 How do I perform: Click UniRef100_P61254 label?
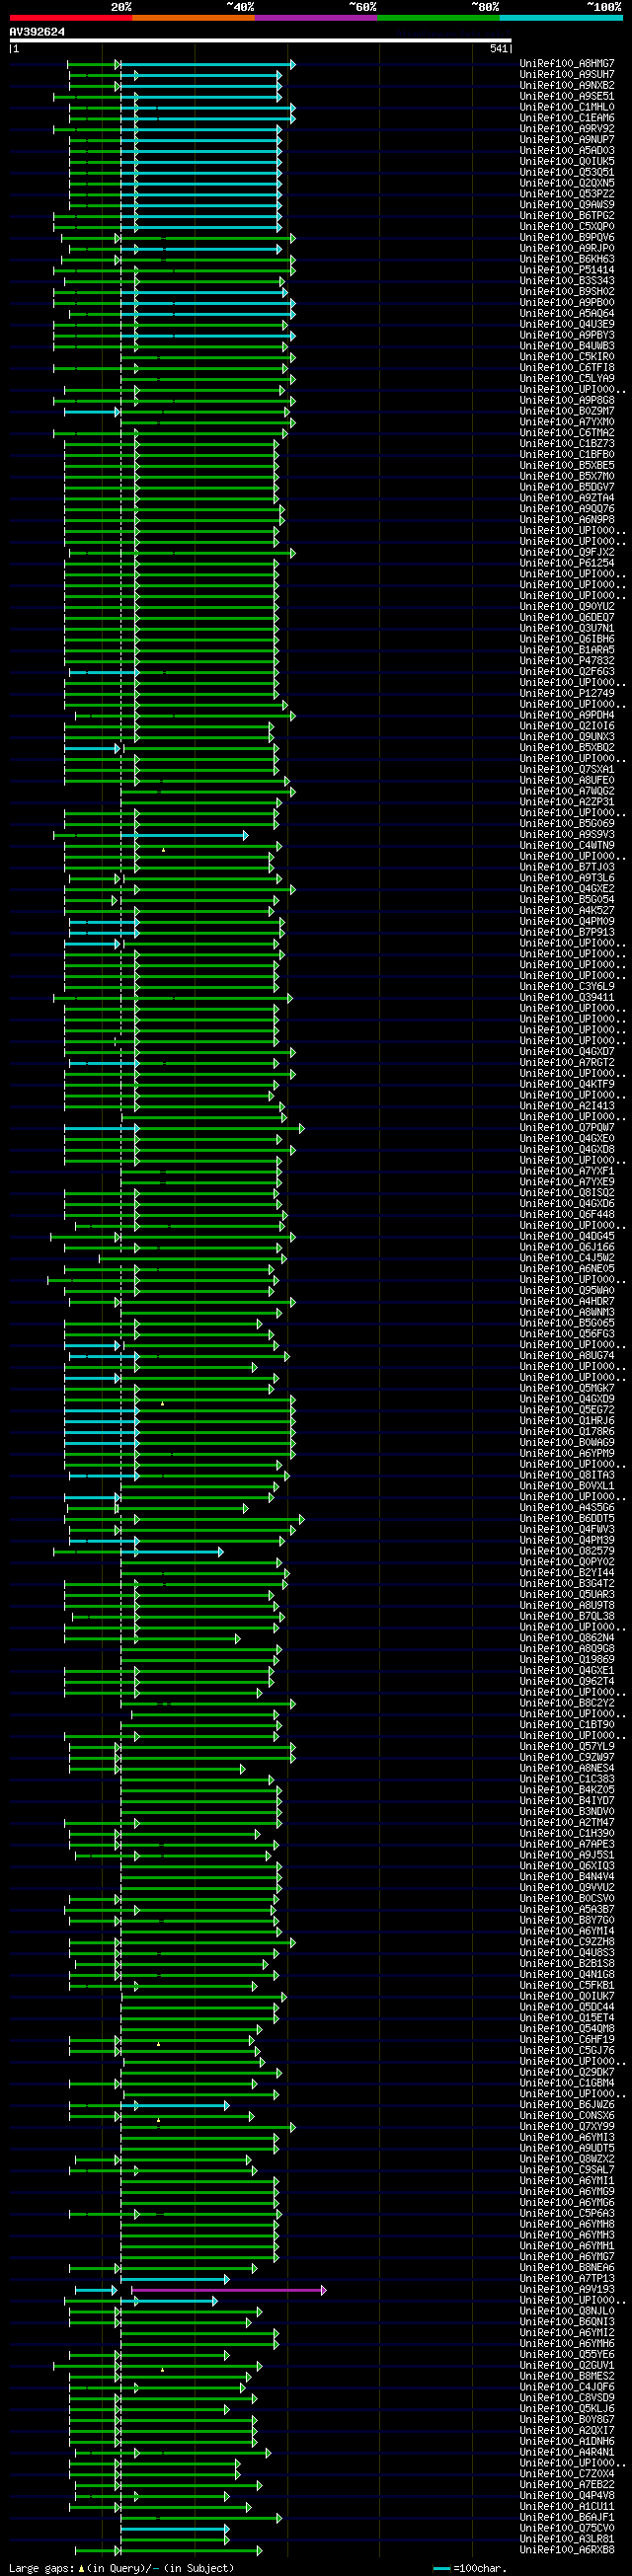567,563
